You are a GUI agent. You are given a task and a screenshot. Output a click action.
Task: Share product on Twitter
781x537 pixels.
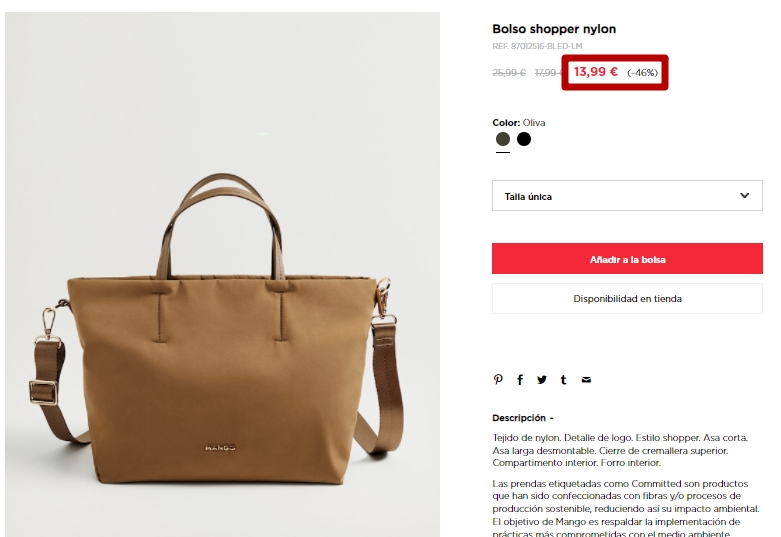pos(542,380)
